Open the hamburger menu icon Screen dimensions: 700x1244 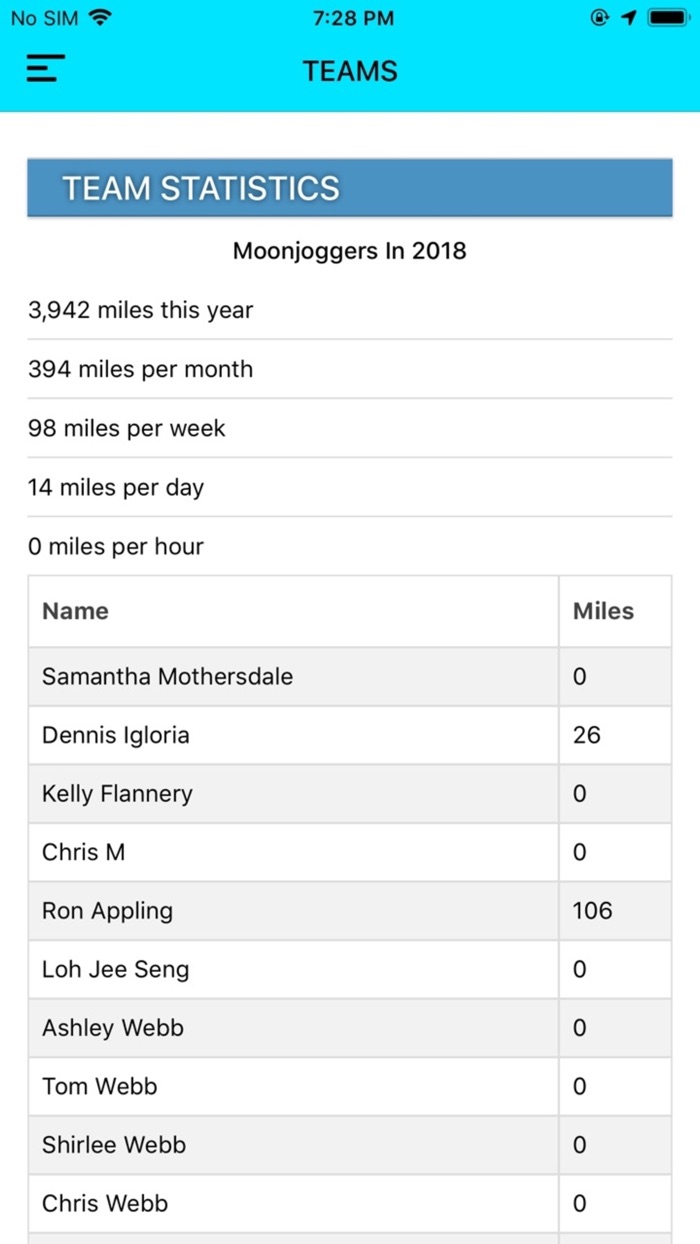(x=45, y=68)
